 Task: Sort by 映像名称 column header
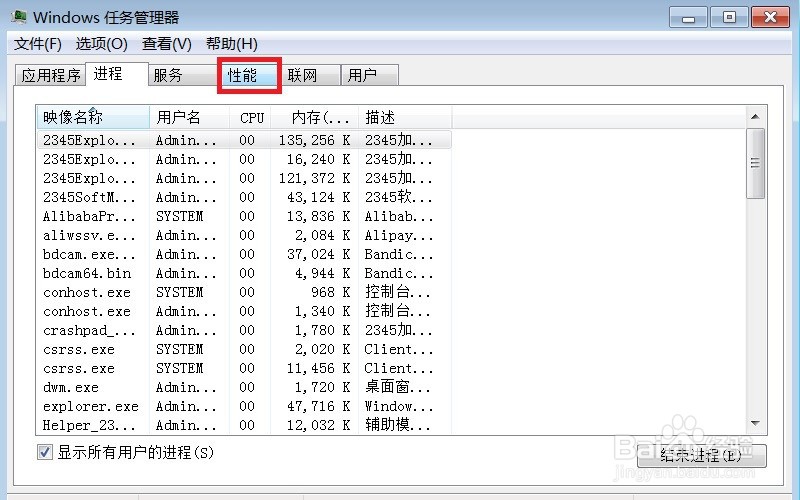pos(93,117)
